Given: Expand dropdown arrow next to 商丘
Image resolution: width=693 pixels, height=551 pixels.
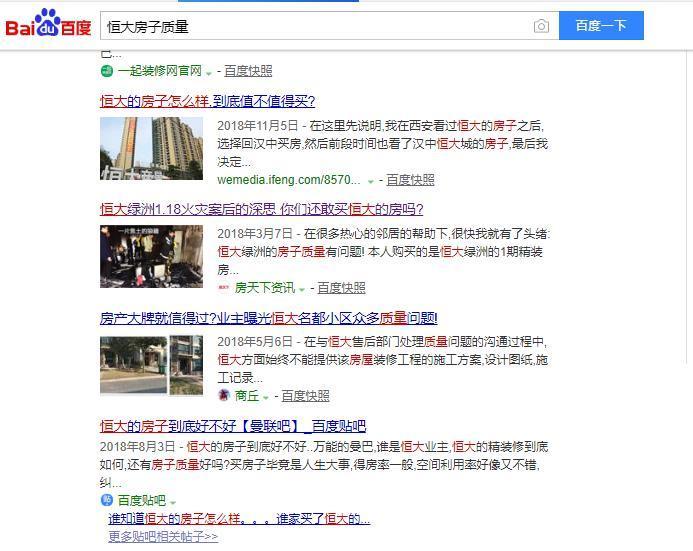Looking at the screenshot, I should tap(266, 398).
